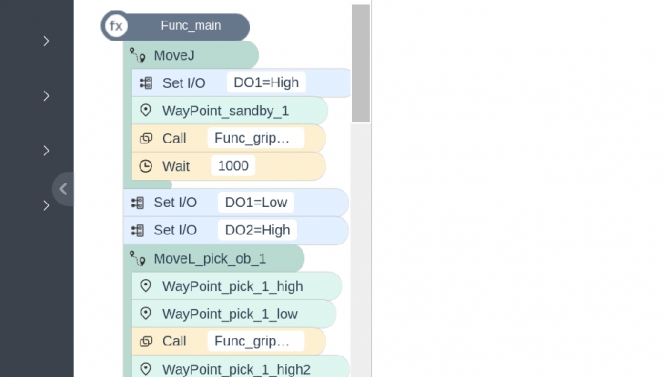Select the Wait label text
670x377 pixels.
coord(176,166)
